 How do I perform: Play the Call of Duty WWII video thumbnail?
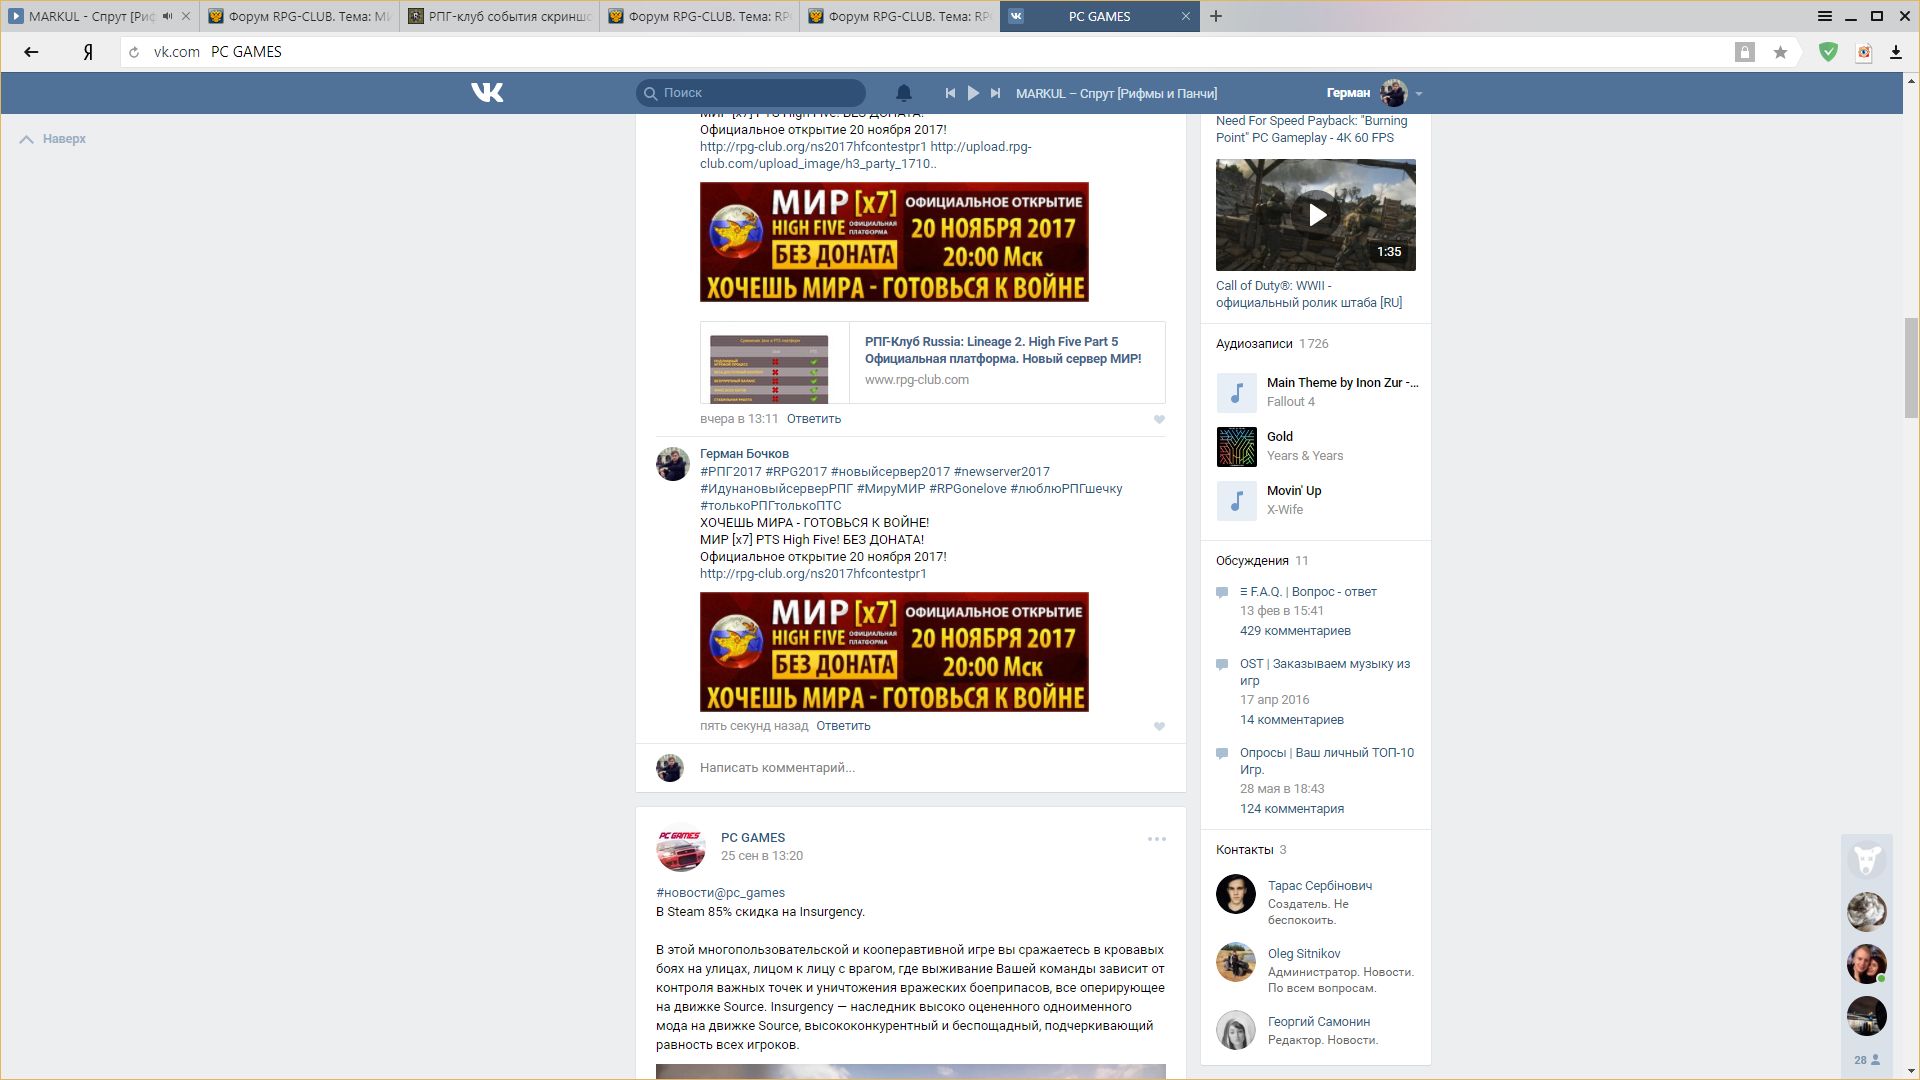pos(1316,215)
